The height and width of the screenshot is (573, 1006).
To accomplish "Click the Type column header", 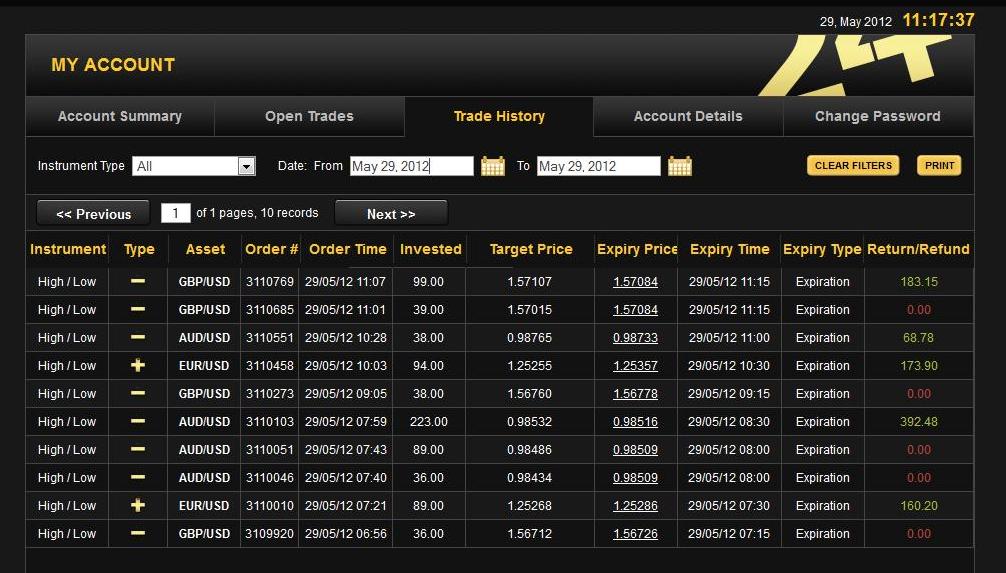I will point(139,250).
